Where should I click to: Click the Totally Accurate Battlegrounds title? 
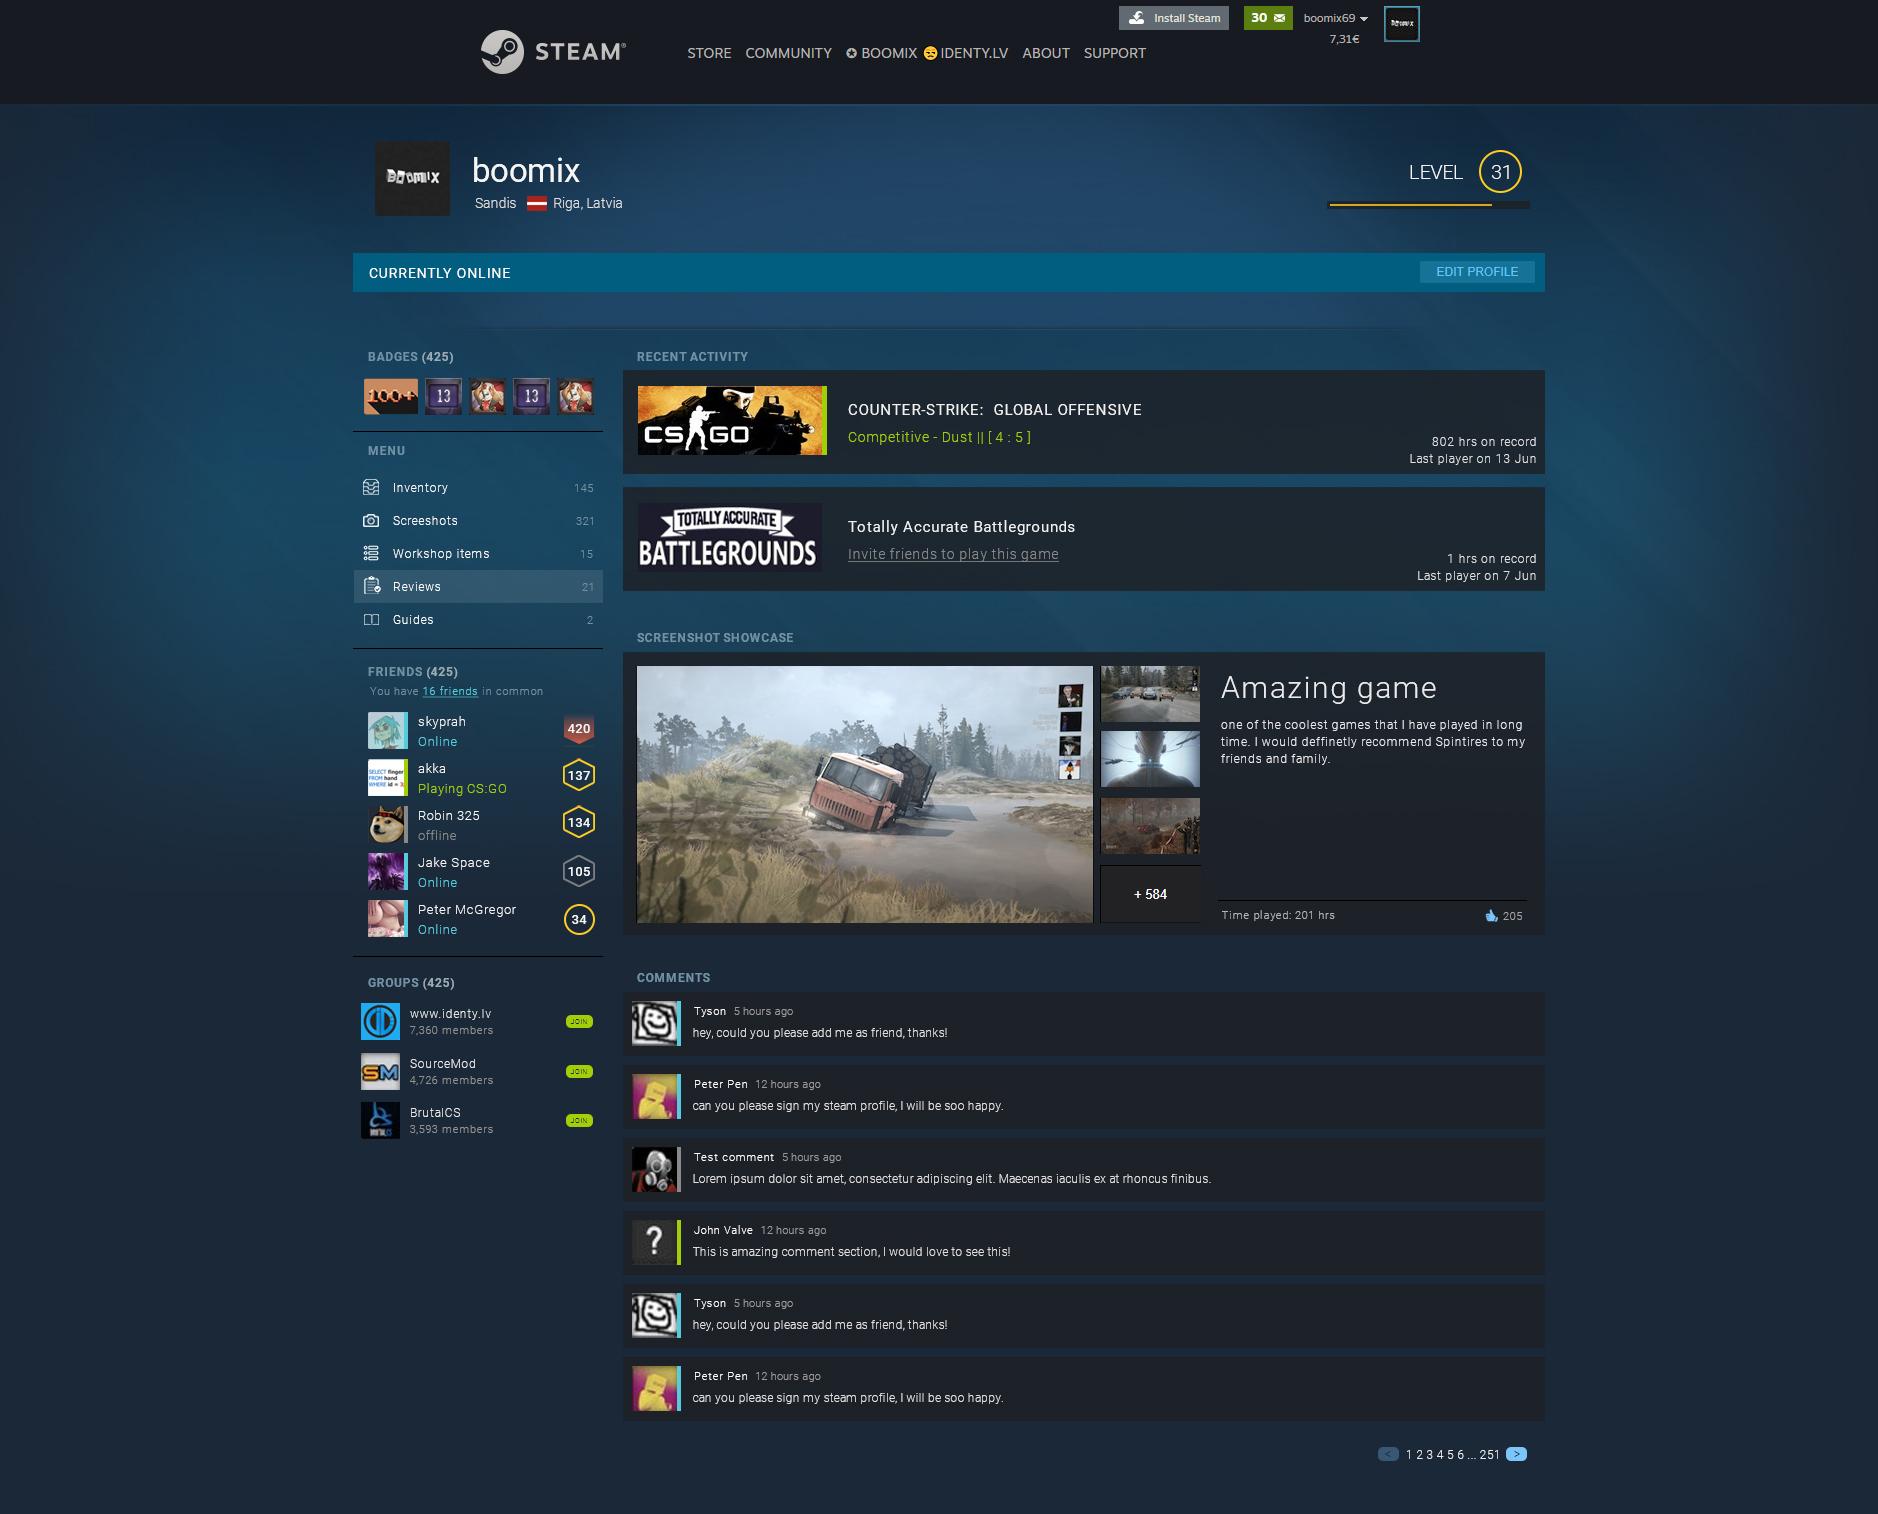point(961,527)
